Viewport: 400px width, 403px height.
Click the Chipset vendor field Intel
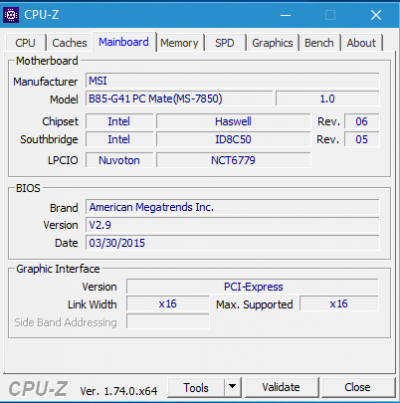(119, 121)
